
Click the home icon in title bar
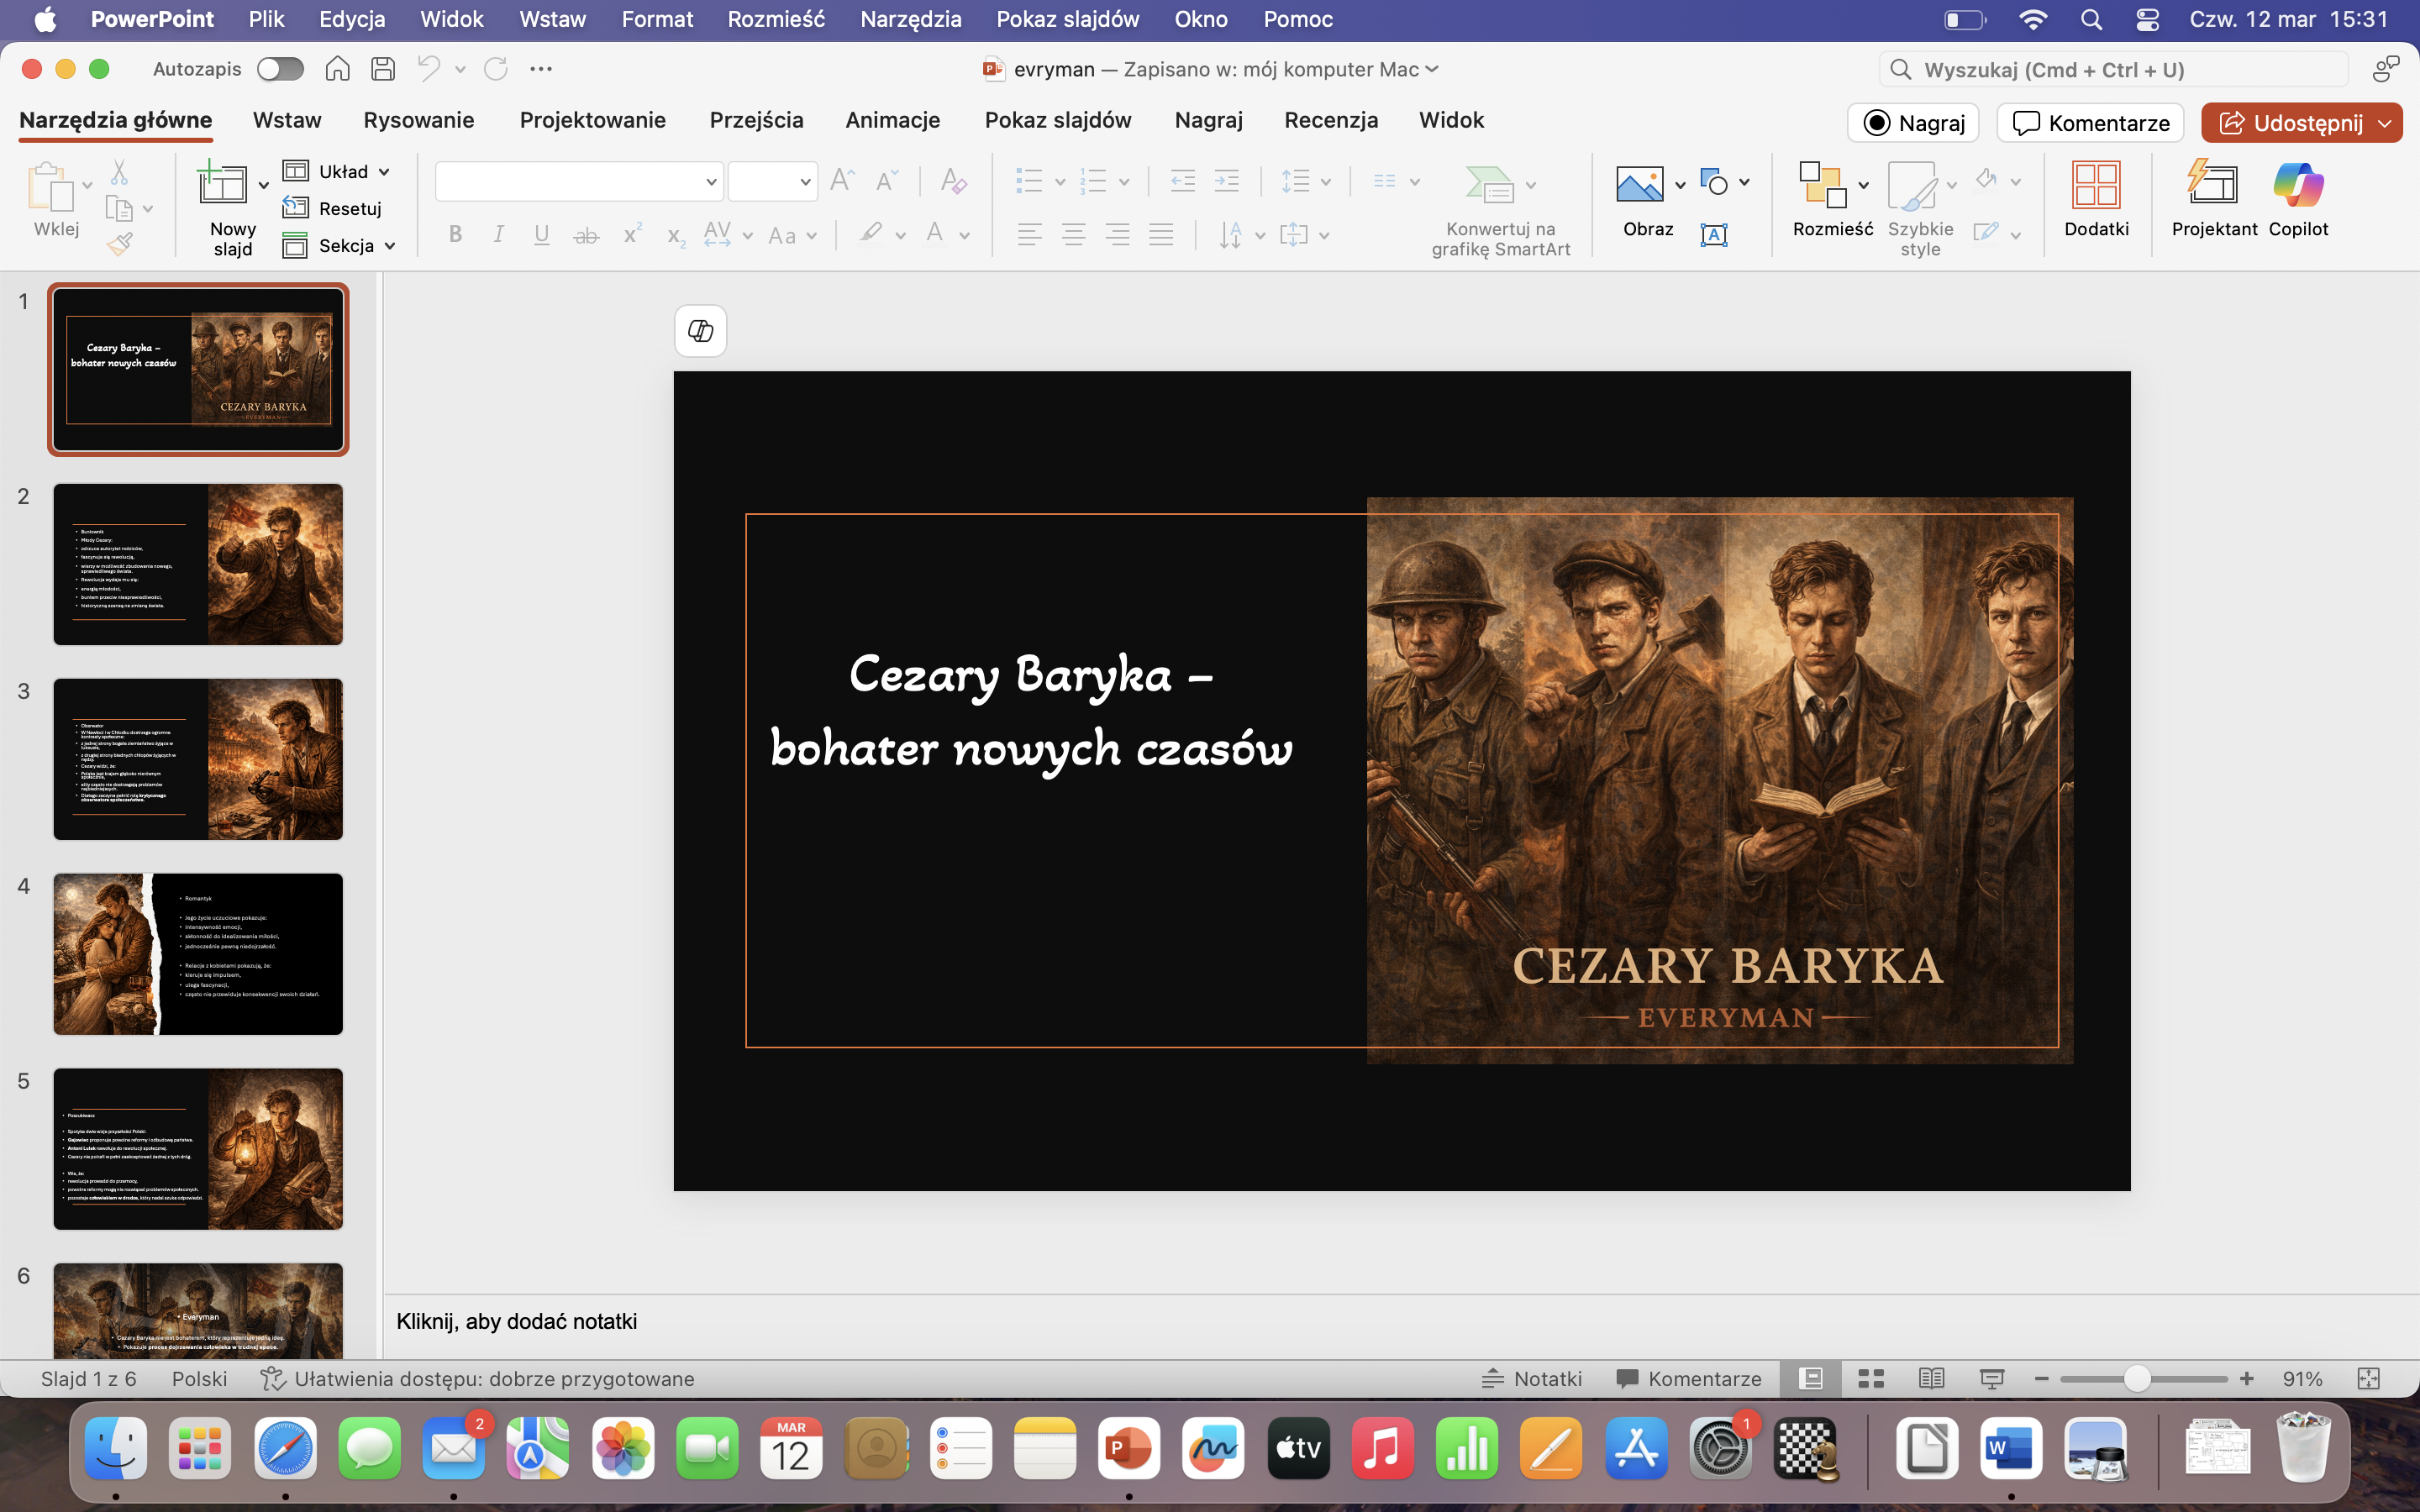tap(338, 69)
